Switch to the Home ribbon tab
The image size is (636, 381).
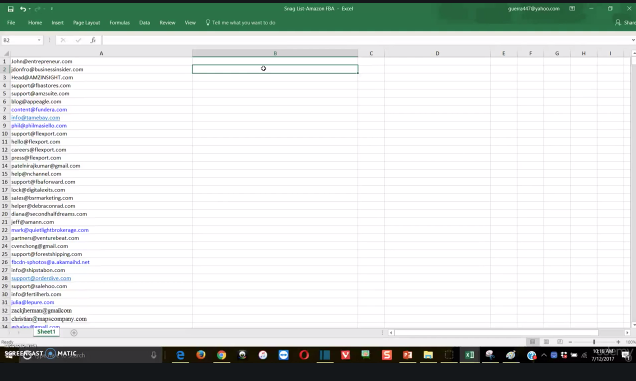(x=35, y=23)
